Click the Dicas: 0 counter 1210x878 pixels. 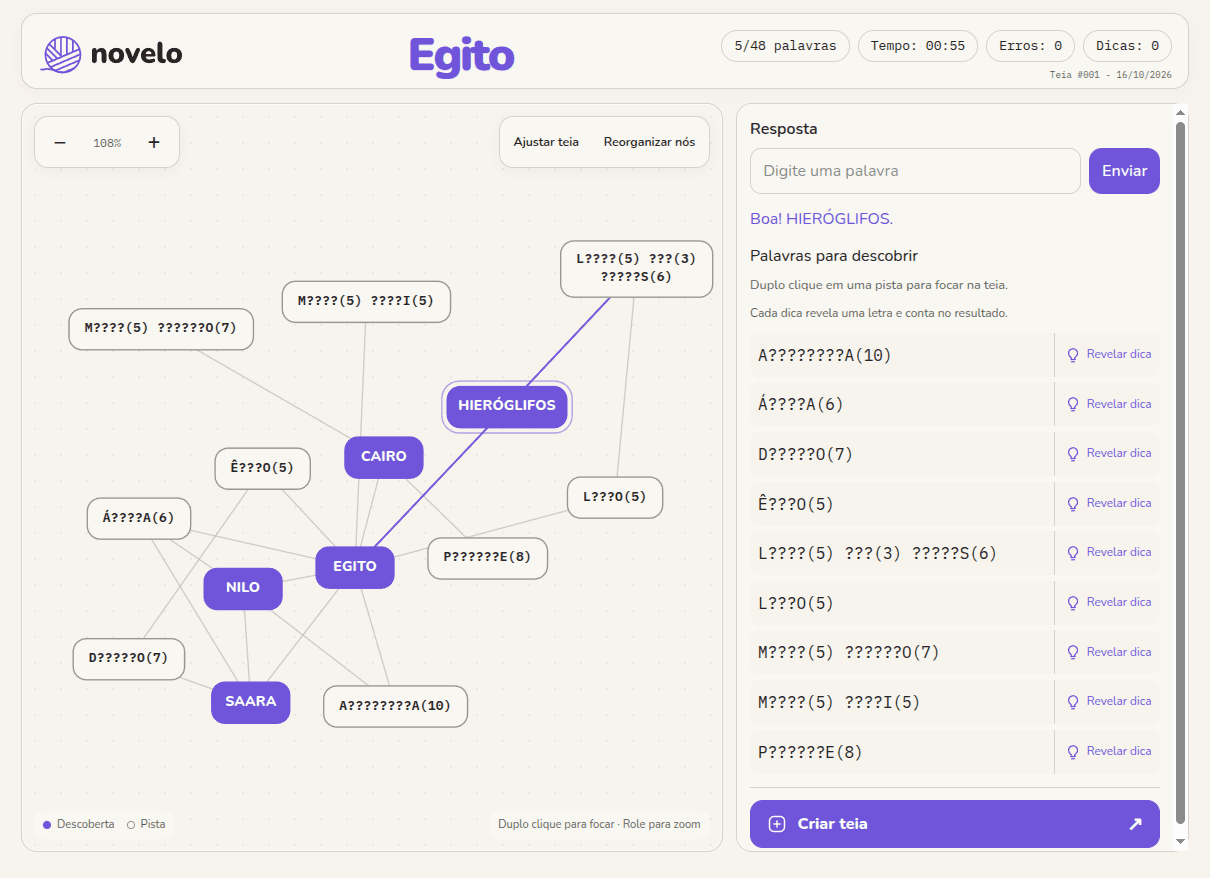pos(1127,46)
